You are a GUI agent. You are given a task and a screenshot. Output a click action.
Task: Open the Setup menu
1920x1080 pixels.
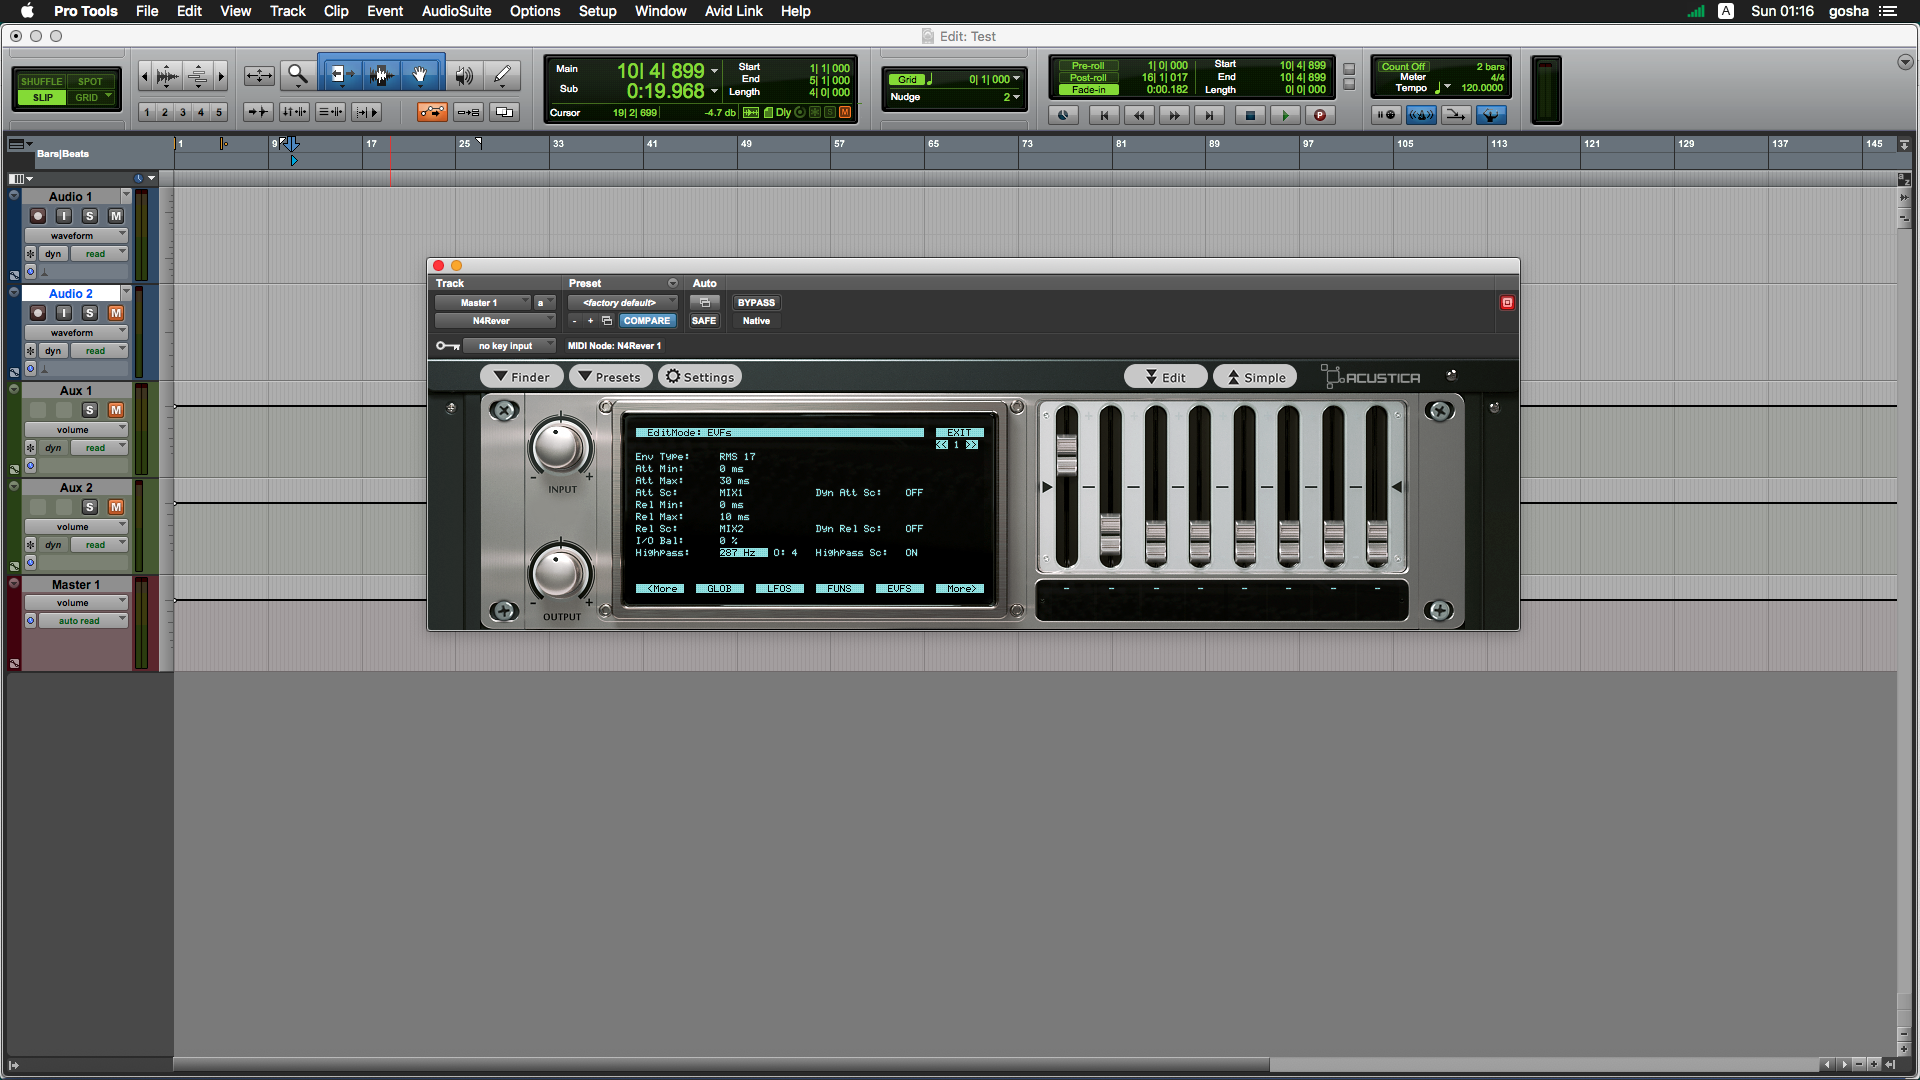click(597, 11)
